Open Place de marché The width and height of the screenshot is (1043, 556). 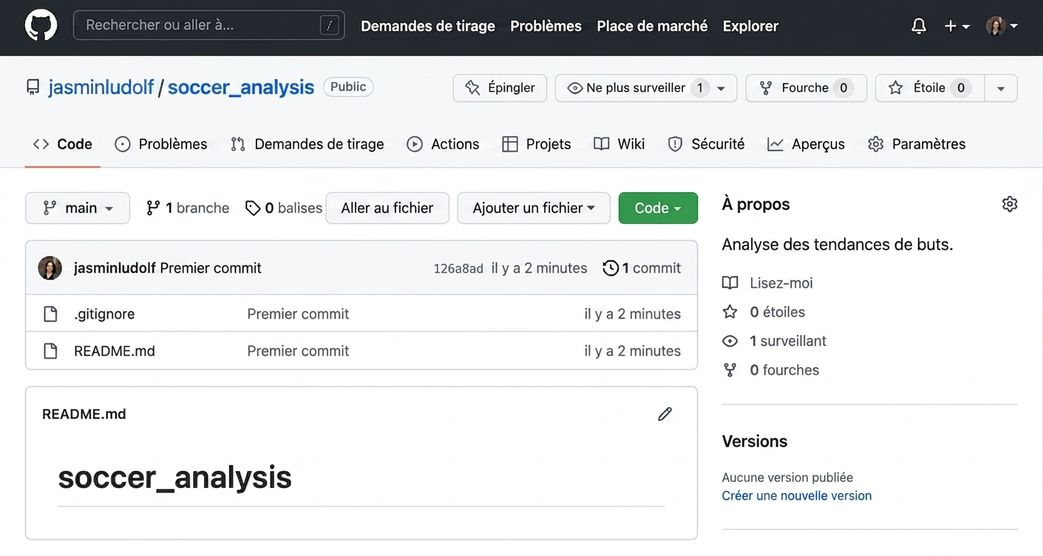(652, 26)
